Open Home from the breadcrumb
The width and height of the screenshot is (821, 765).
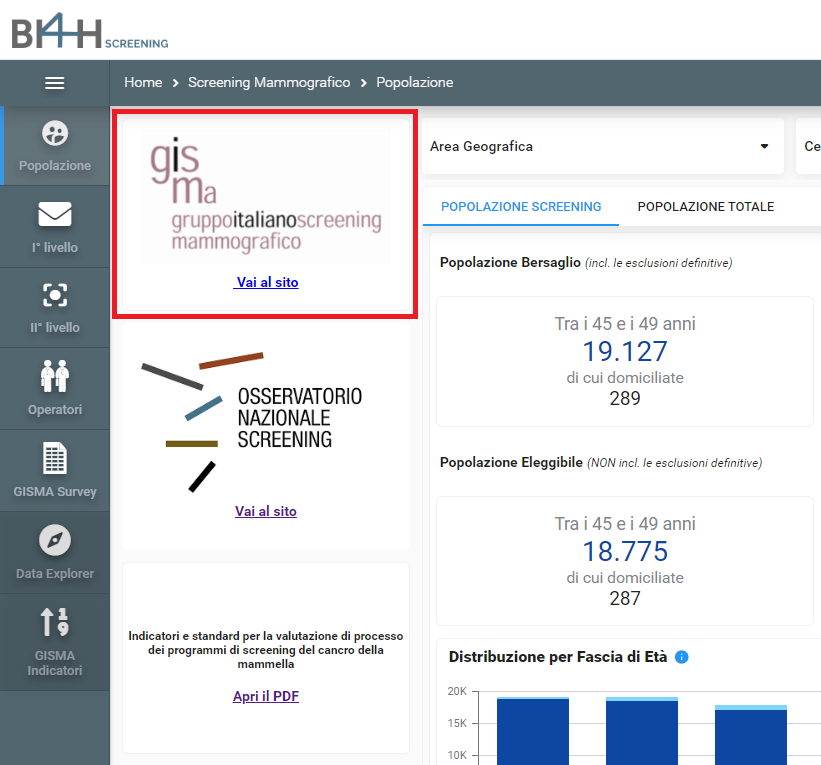point(143,83)
